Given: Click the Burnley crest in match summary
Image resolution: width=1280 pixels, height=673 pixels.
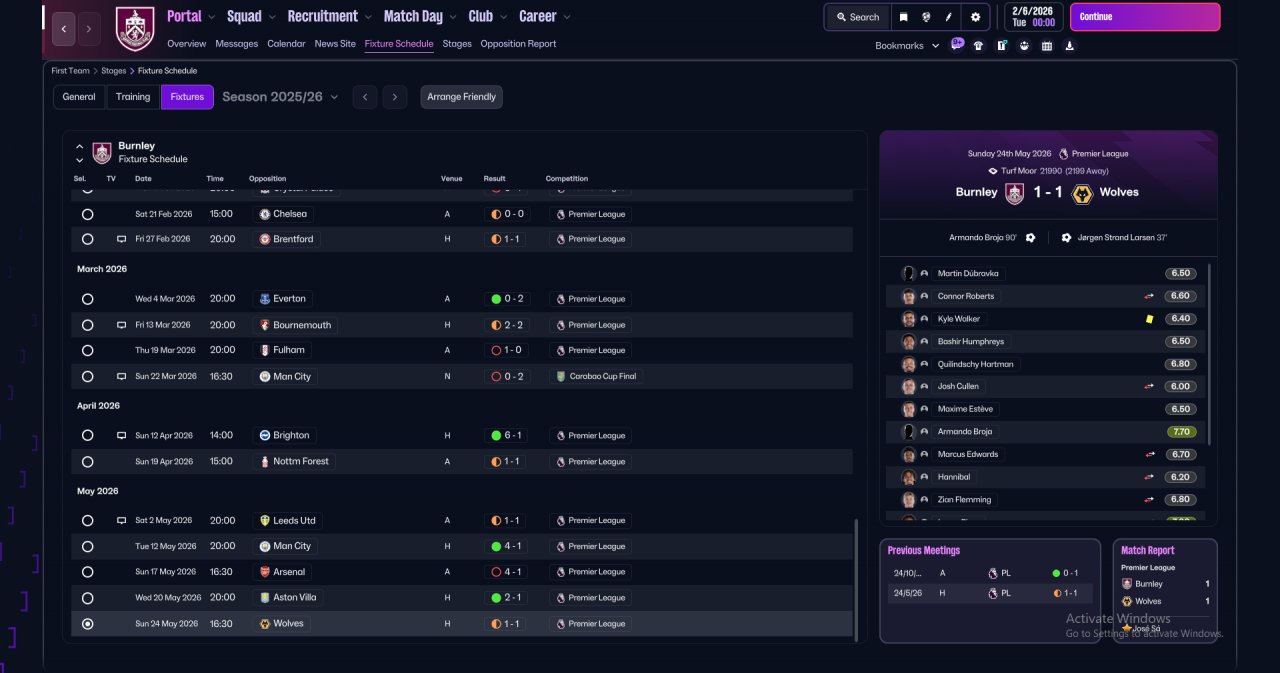Looking at the screenshot, I should pyautogui.click(x=1015, y=193).
